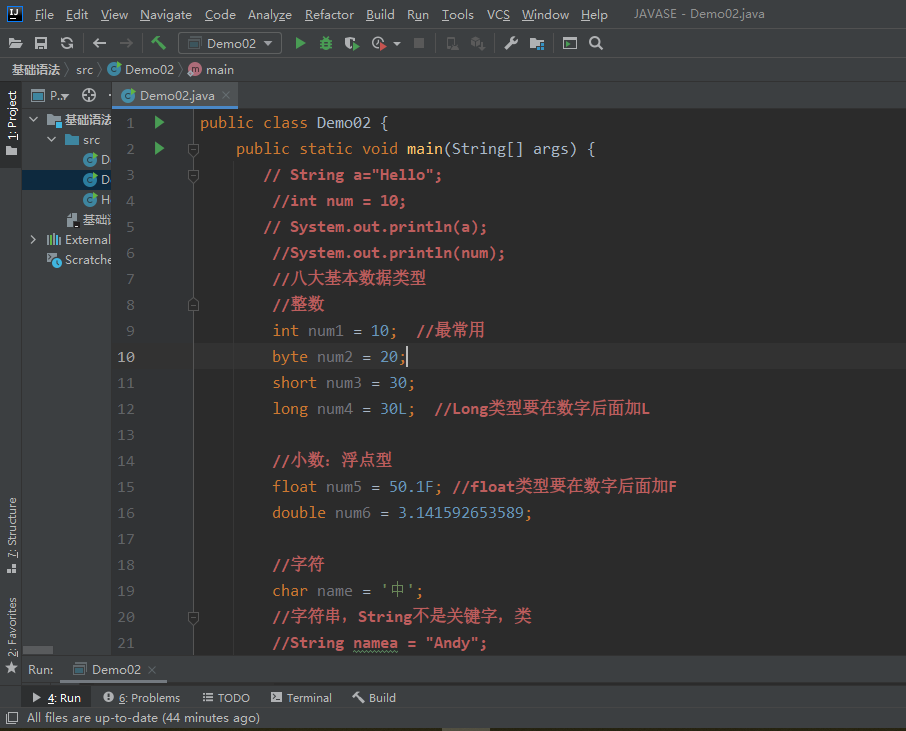Click the green Run button in toolbar
The height and width of the screenshot is (731, 906).
pyautogui.click(x=300, y=44)
